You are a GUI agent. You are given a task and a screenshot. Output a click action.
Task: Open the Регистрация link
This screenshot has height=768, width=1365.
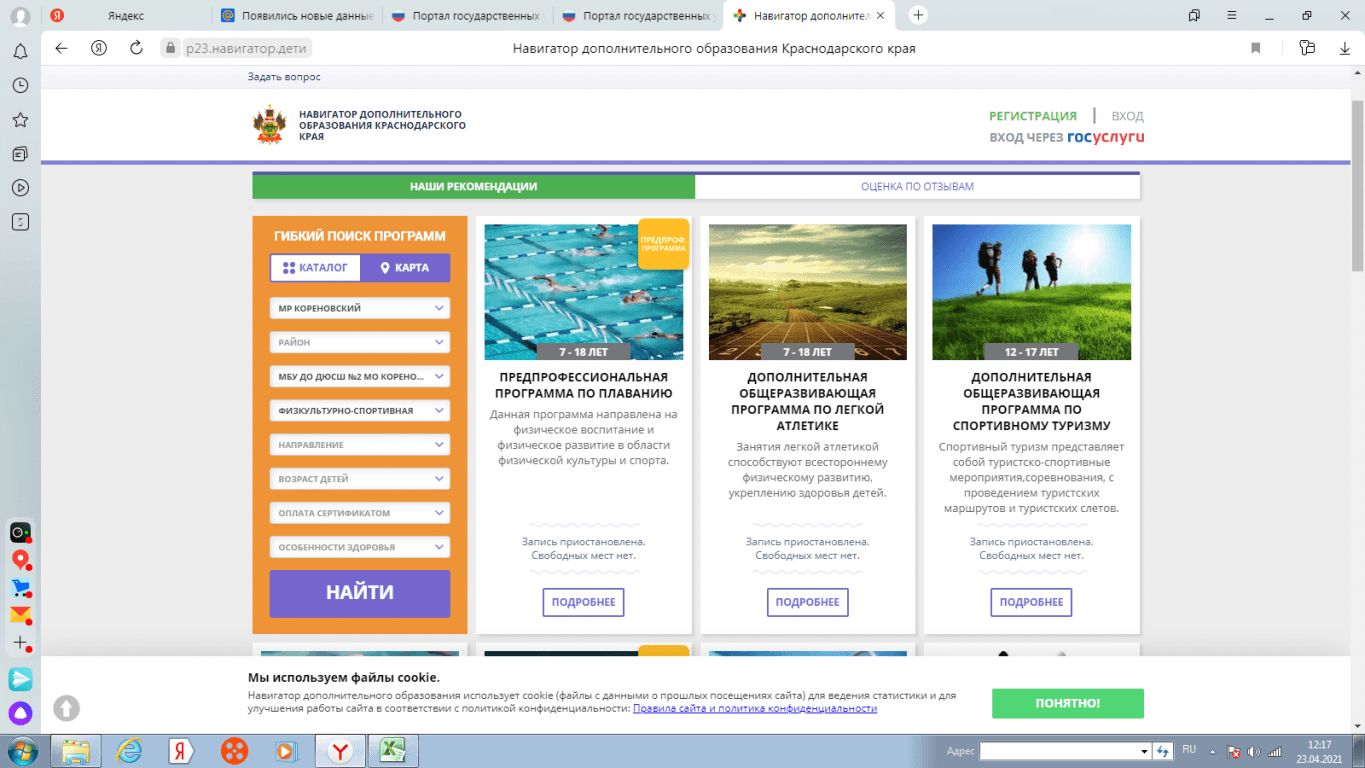(x=1032, y=116)
